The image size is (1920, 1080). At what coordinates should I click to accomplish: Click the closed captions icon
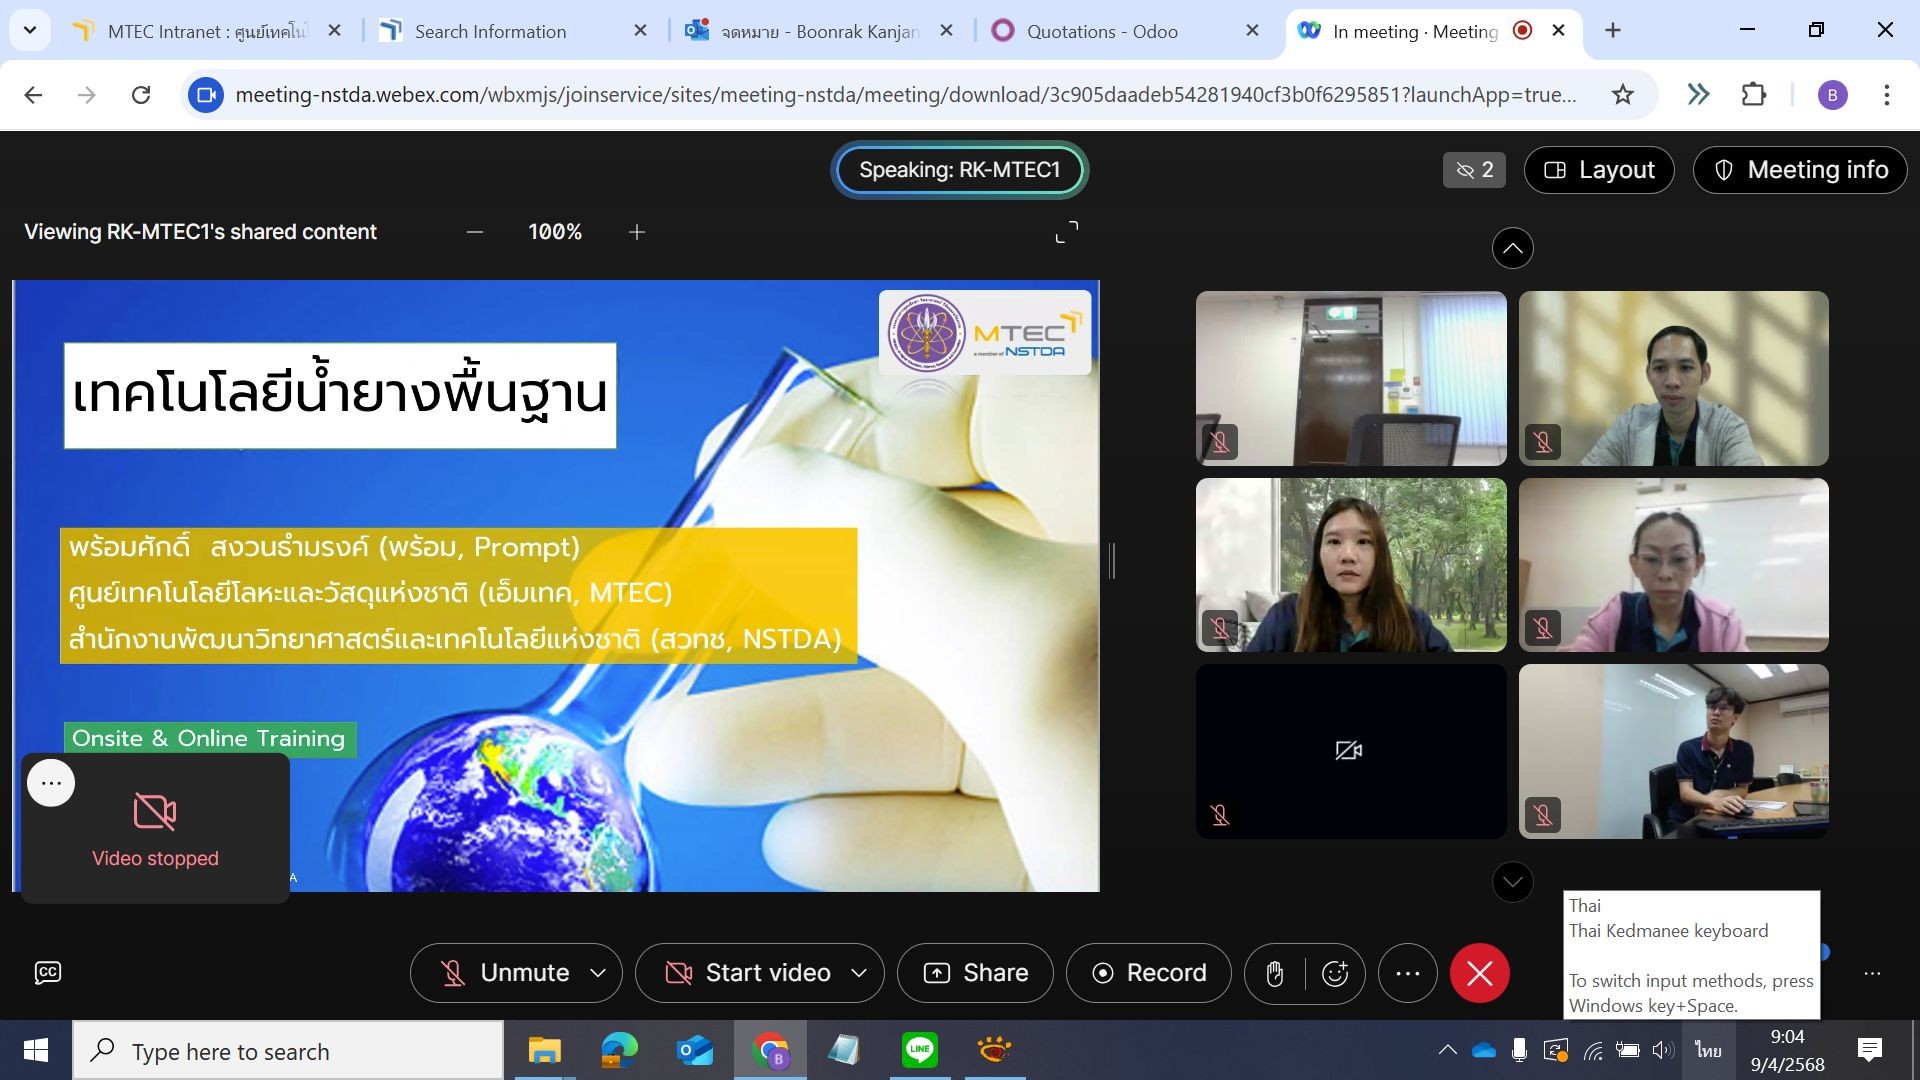pos(48,972)
